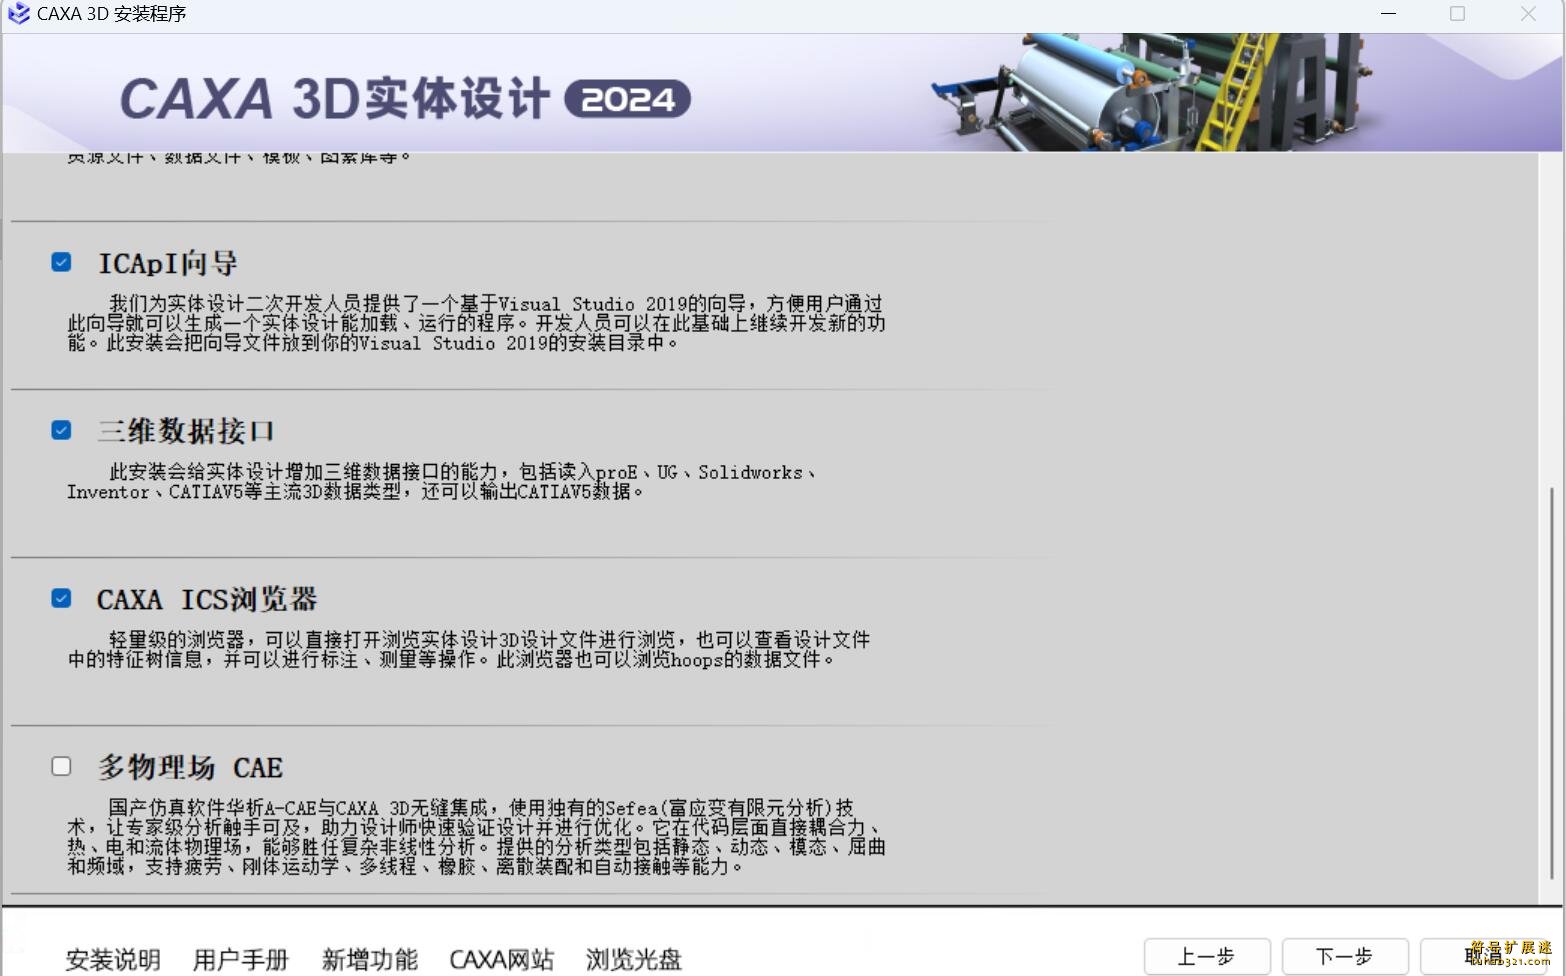This screenshot has width=1566, height=976.
Task: Enable the 多物理场 CAE component
Action: tap(61, 765)
